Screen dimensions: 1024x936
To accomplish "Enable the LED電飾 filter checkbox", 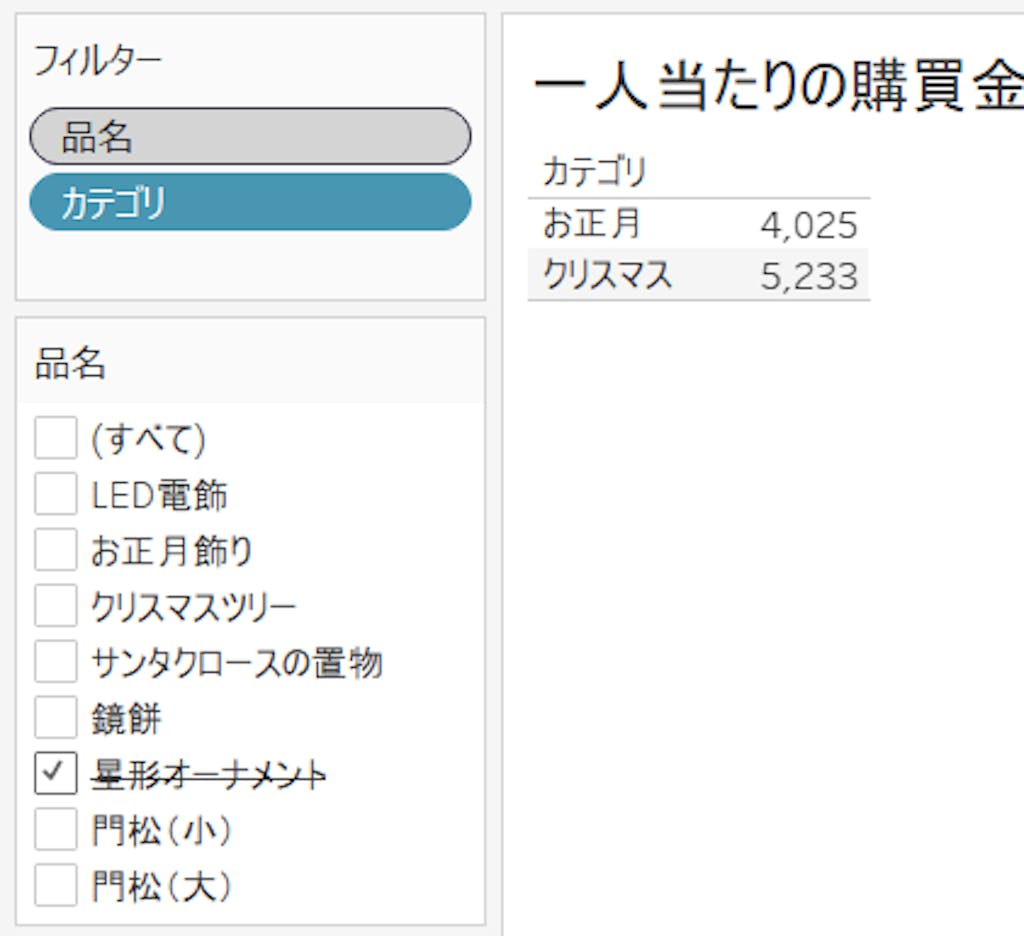I will (x=55, y=494).
